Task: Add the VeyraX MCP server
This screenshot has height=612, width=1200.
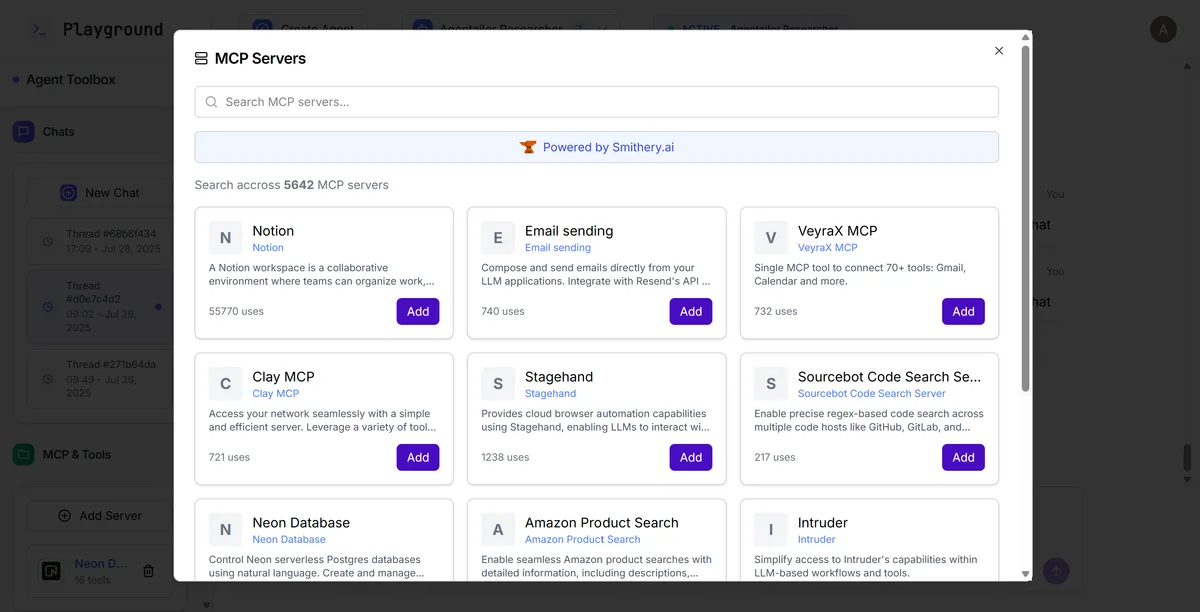Action: coord(963,311)
